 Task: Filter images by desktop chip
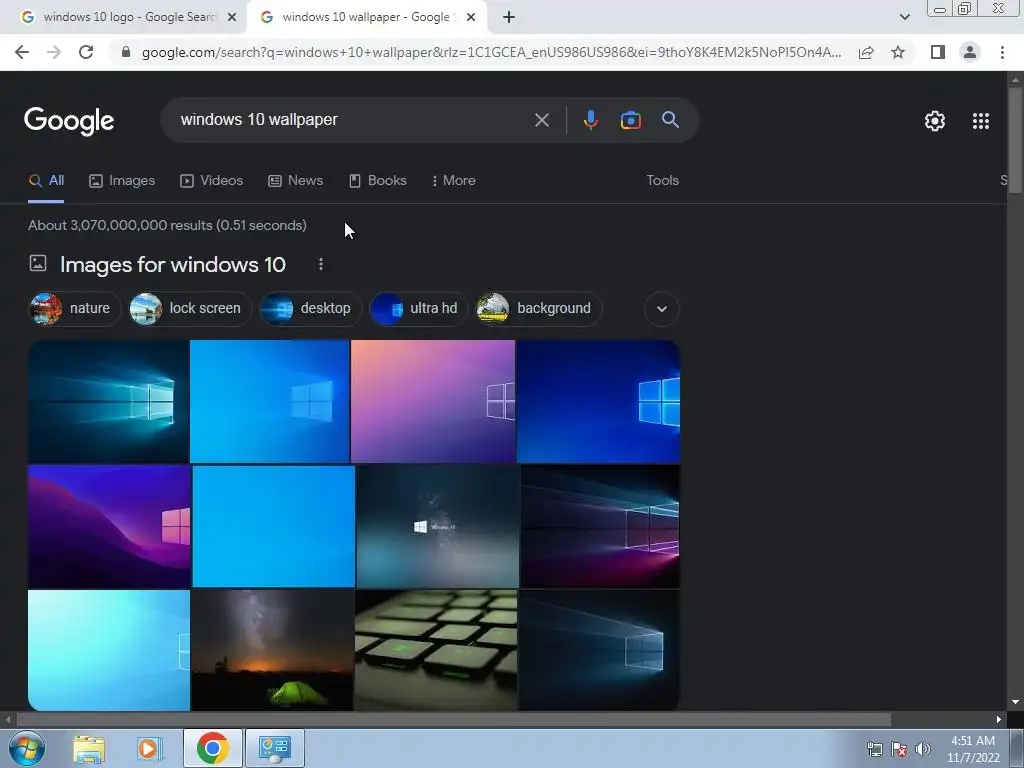point(311,308)
